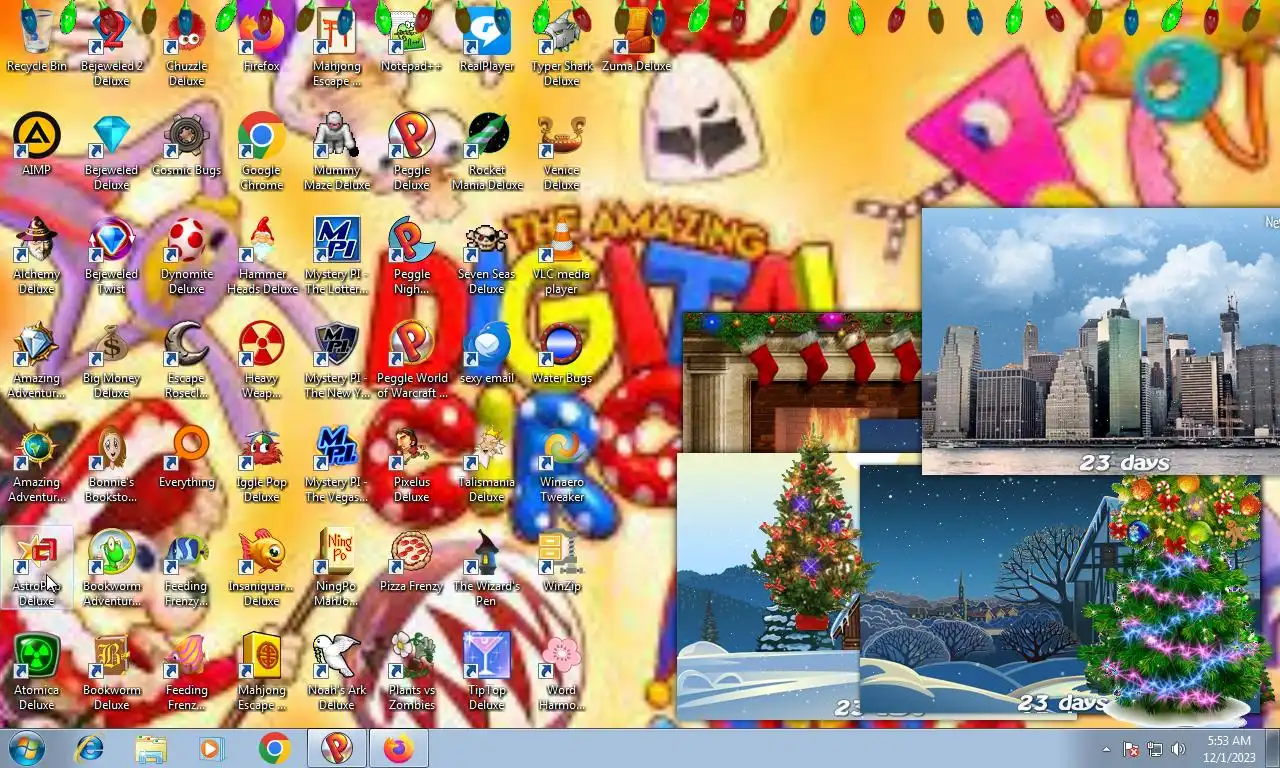
Task: Click the Firefox taskbar button
Action: coord(399,748)
